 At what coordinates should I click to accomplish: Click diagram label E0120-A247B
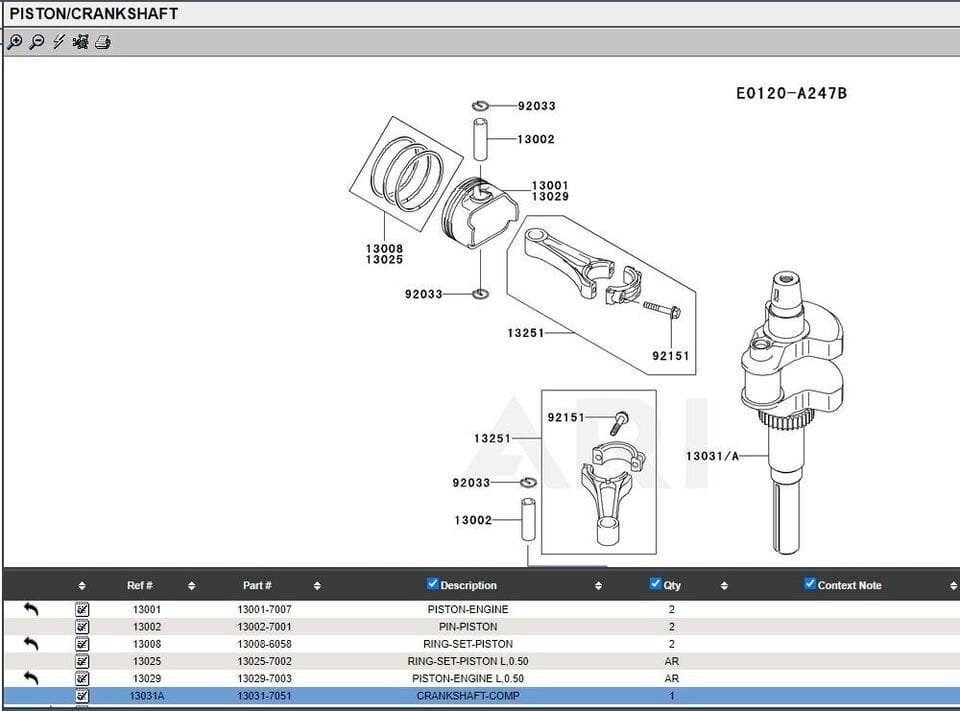[791, 93]
